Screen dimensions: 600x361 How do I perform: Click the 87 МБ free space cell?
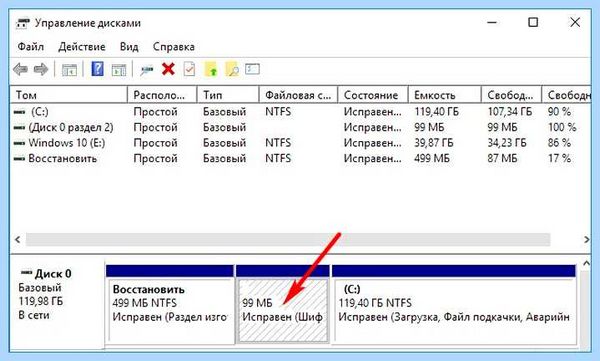click(502, 158)
